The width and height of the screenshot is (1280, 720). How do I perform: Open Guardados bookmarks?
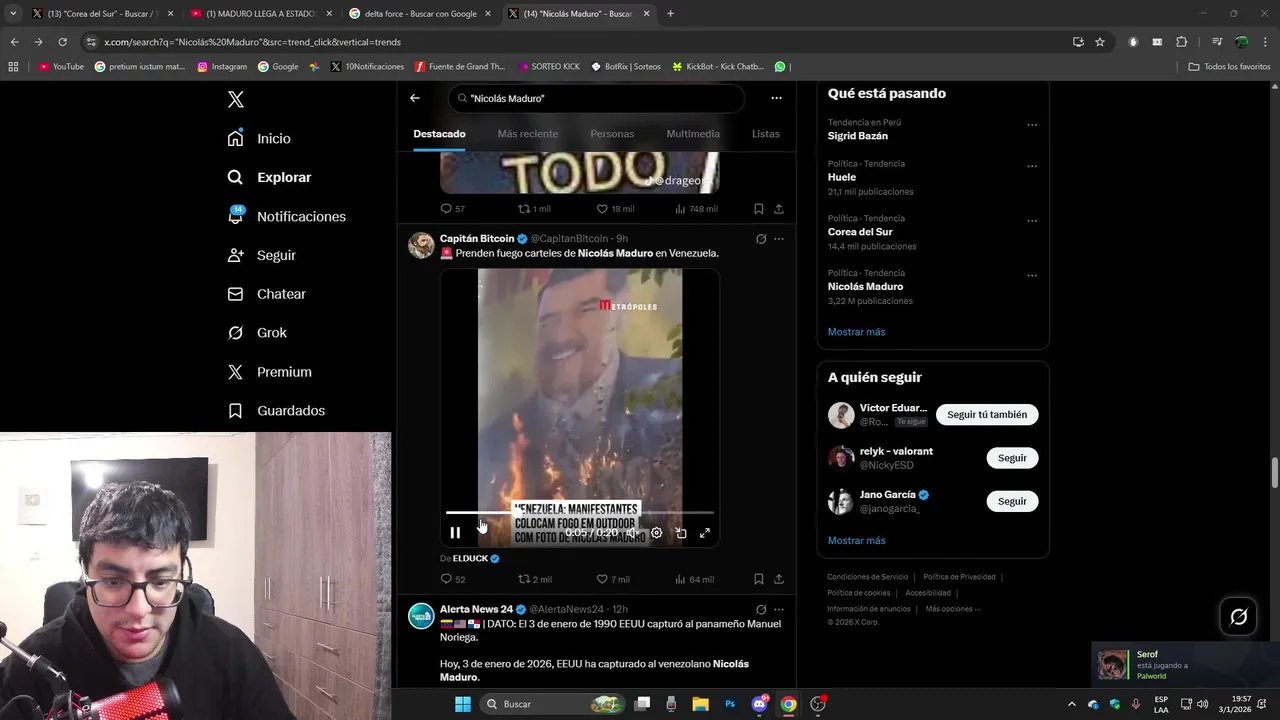click(x=276, y=411)
